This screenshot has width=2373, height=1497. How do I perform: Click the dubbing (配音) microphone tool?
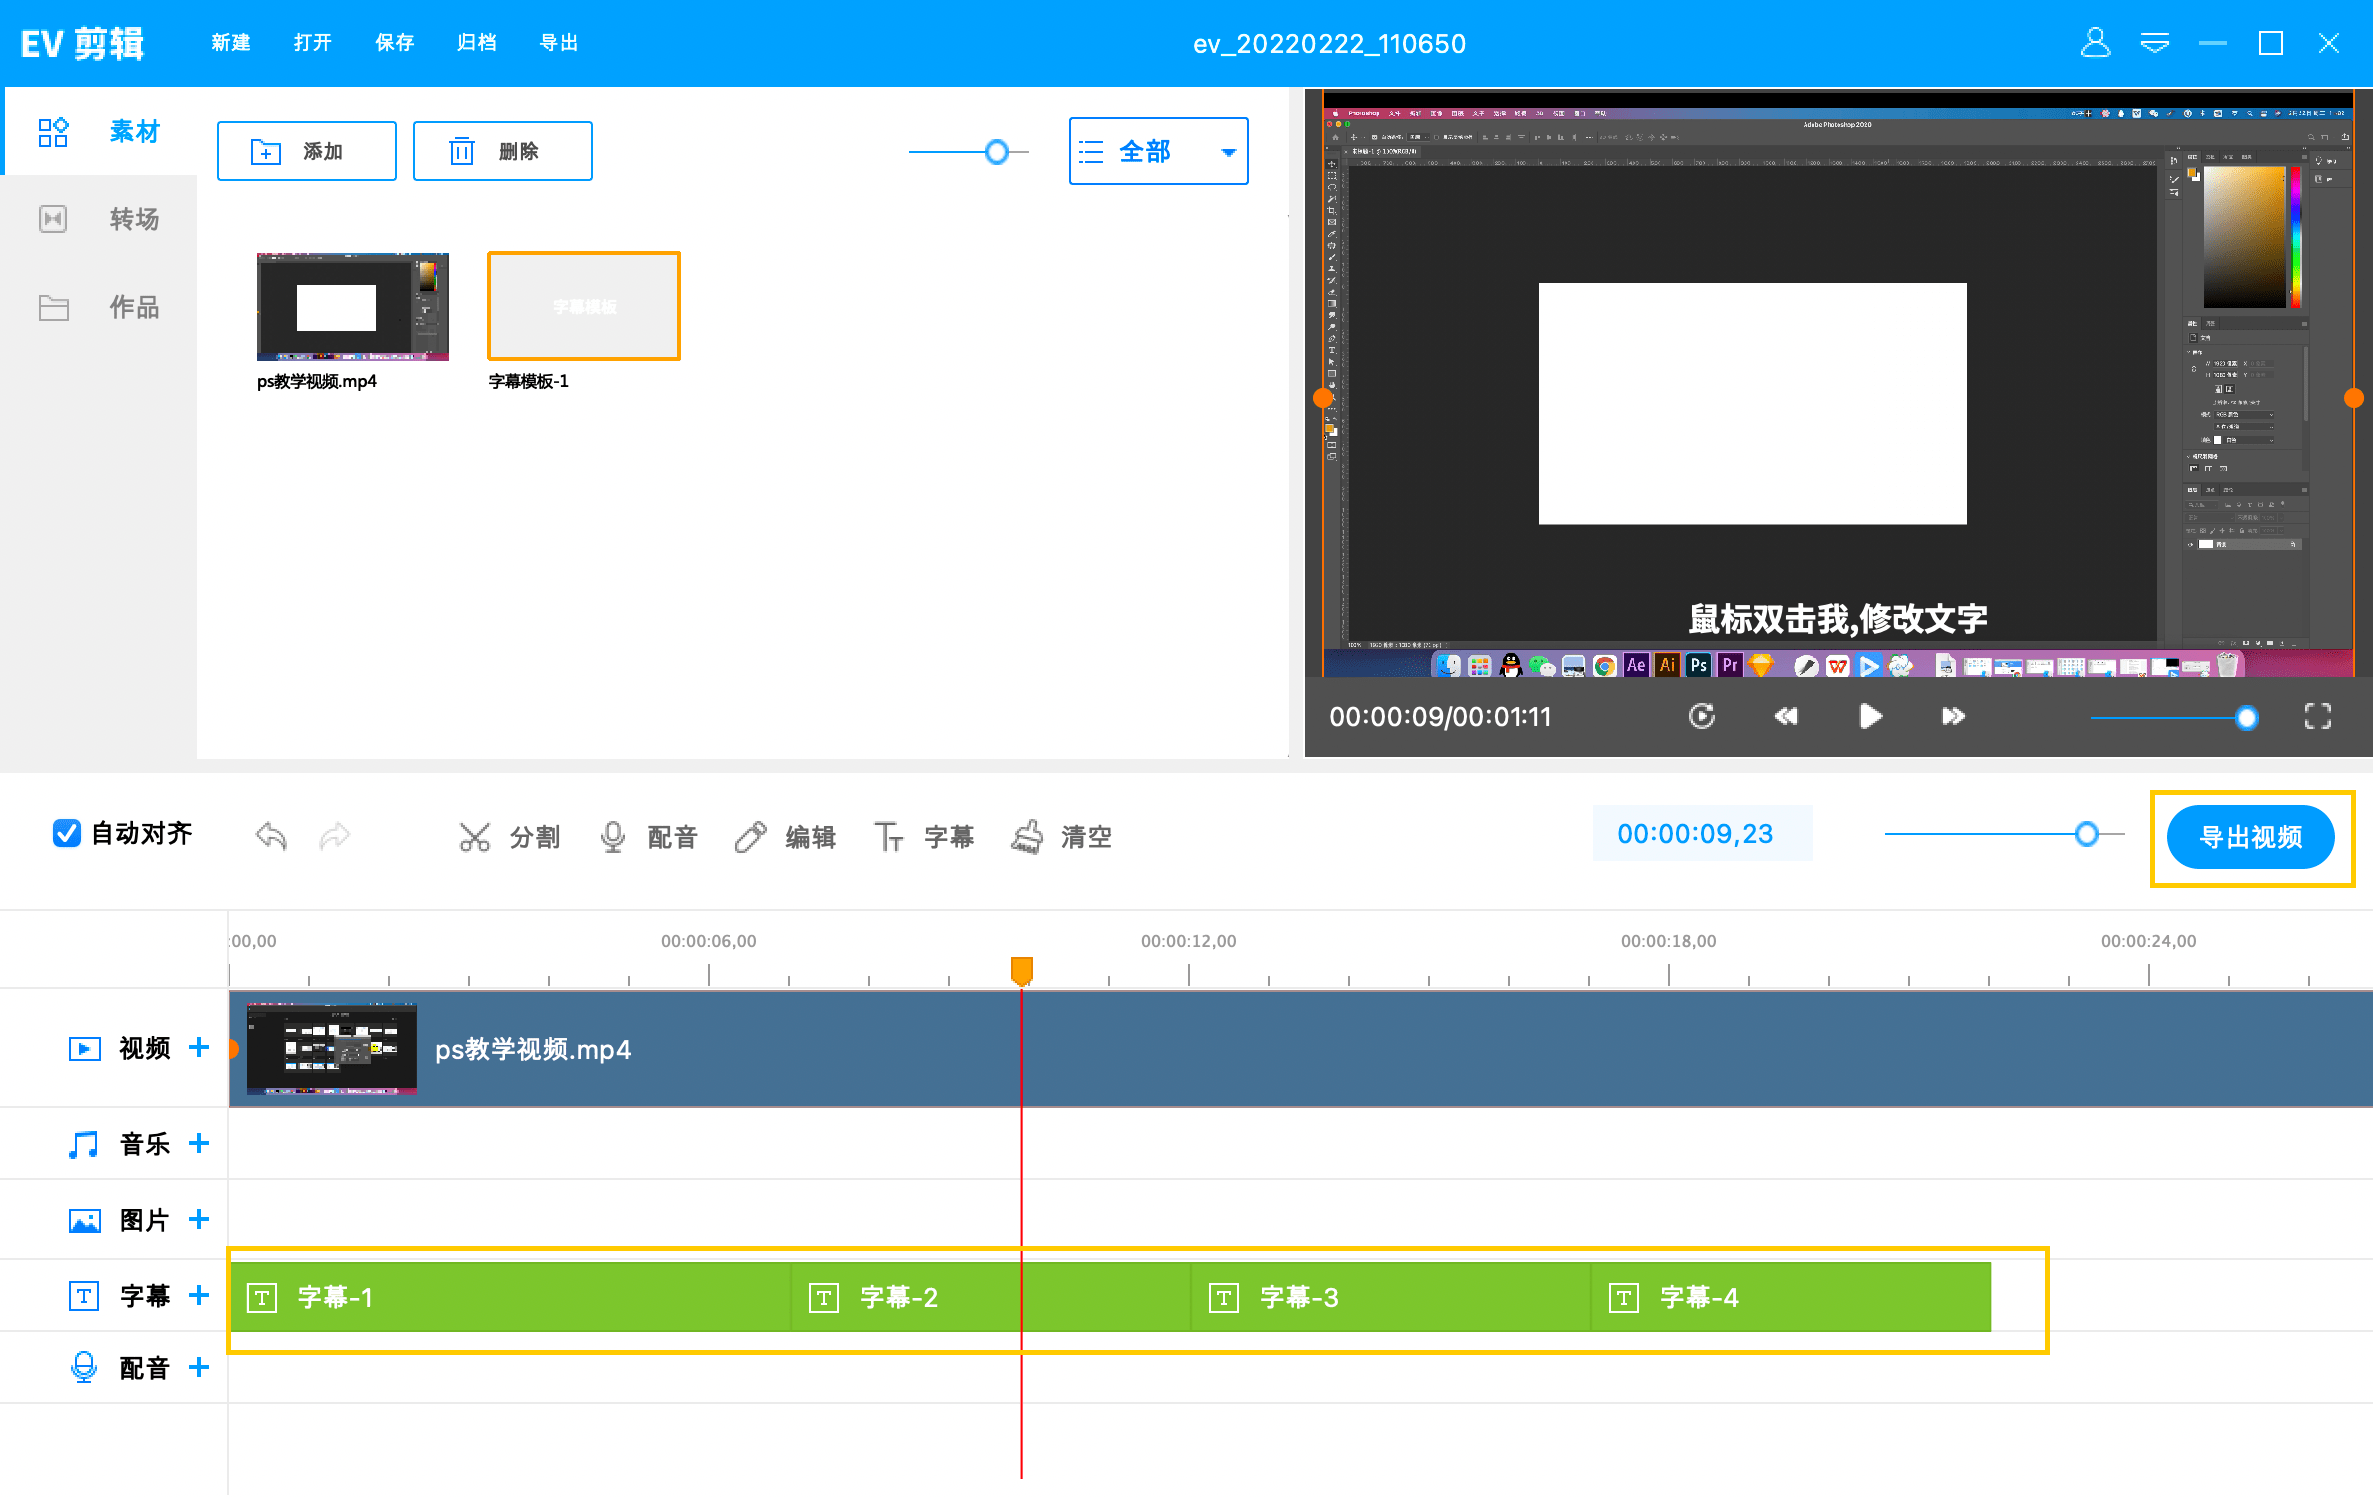[647, 837]
